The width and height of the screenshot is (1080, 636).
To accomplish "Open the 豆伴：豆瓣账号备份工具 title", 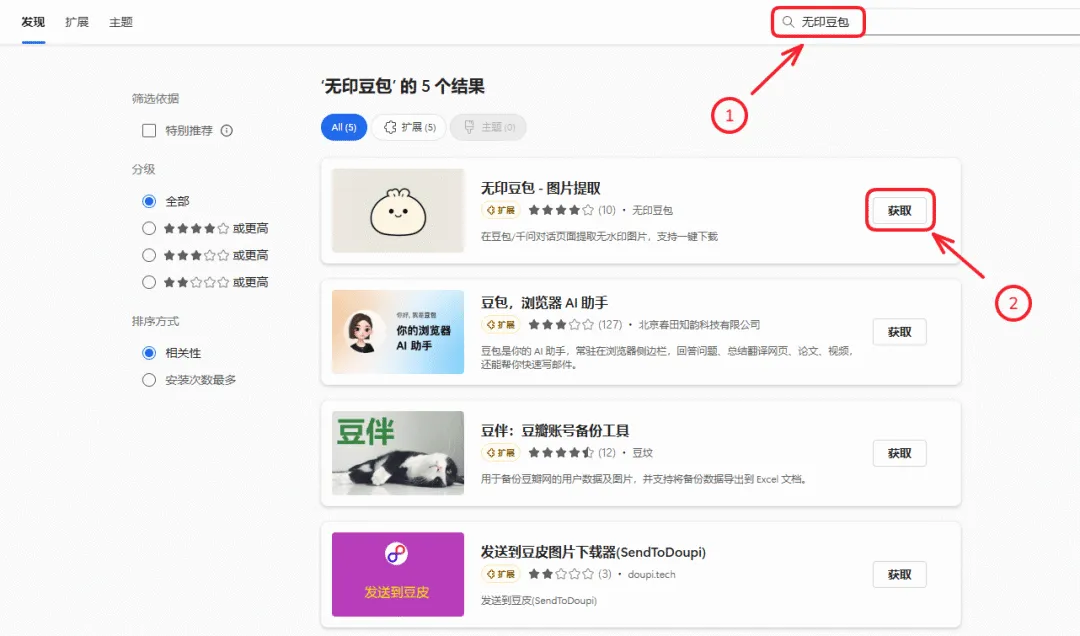I will pyautogui.click(x=555, y=431).
